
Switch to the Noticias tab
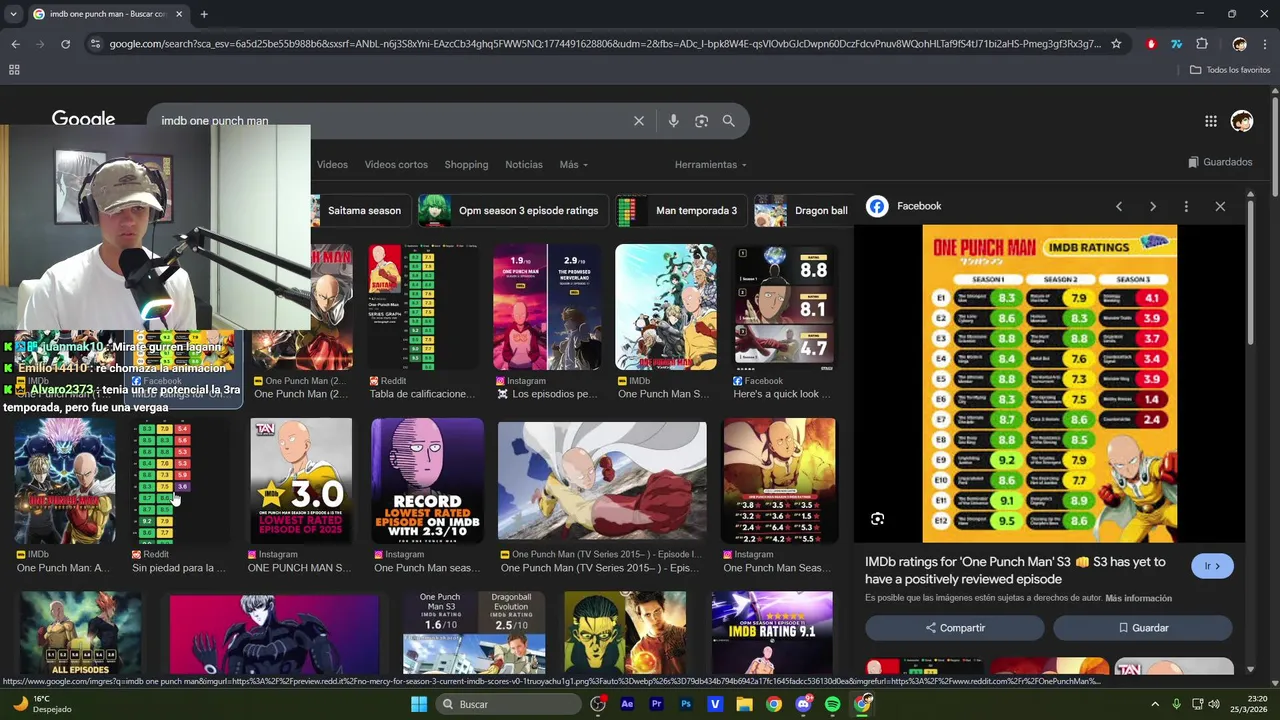point(524,165)
